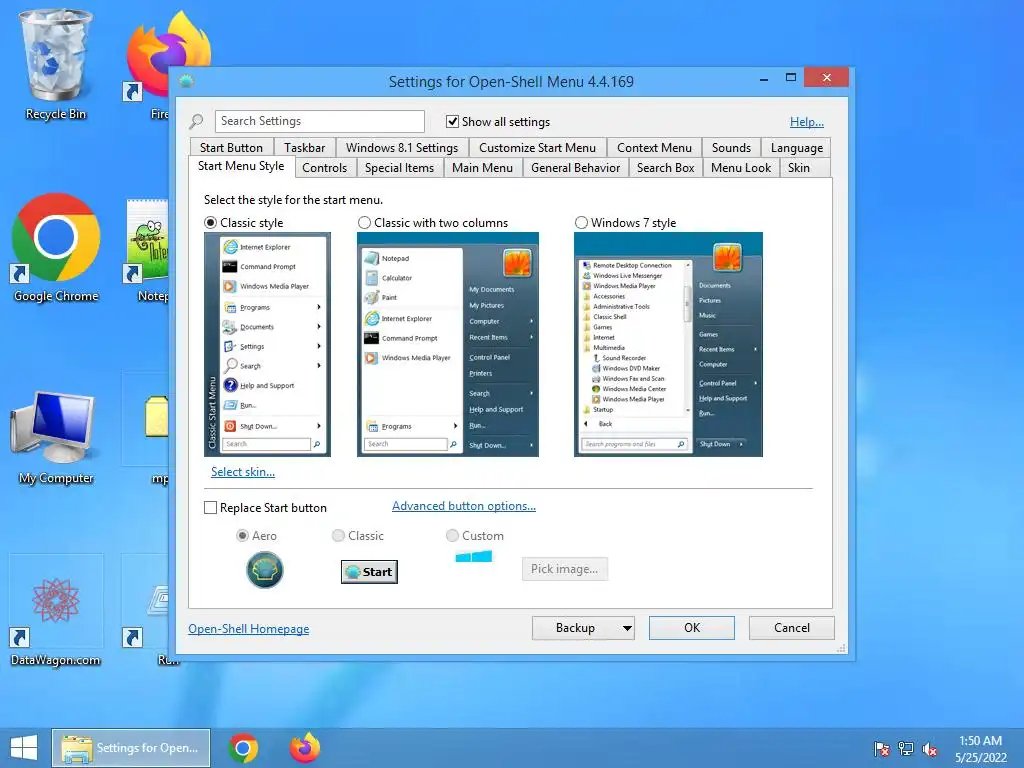Enable the Replace Start button checkbox
The width and height of the screenshot is (1024, 768).
point(210,507)
